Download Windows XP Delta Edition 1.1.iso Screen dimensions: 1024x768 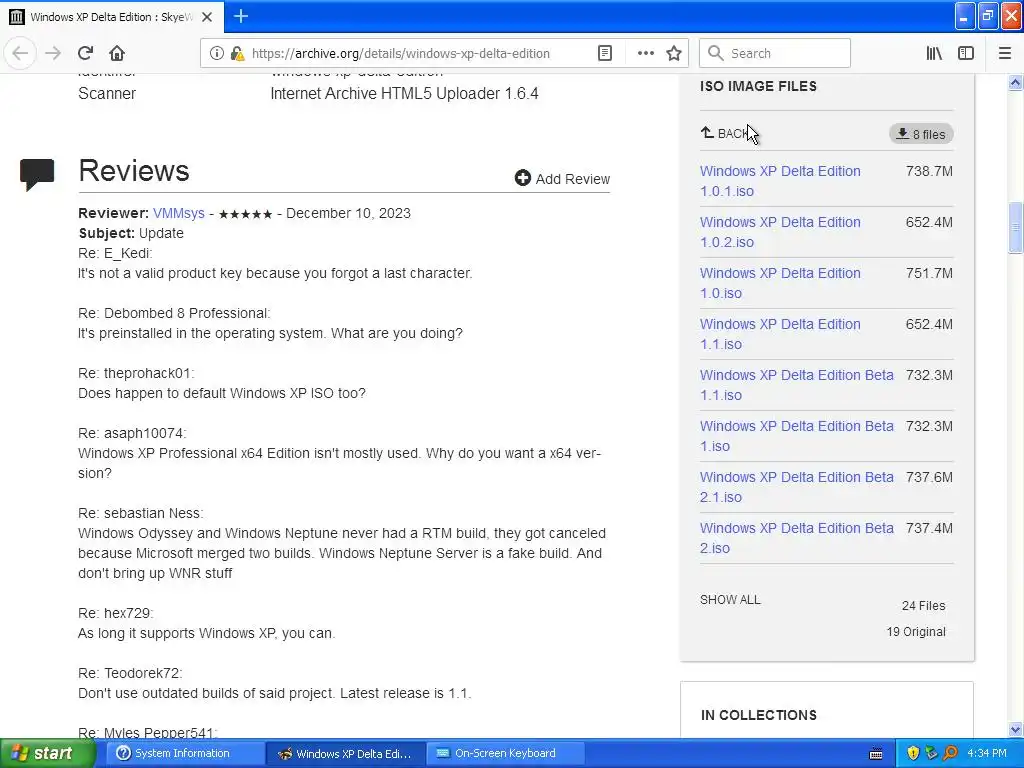pos(780,334)
